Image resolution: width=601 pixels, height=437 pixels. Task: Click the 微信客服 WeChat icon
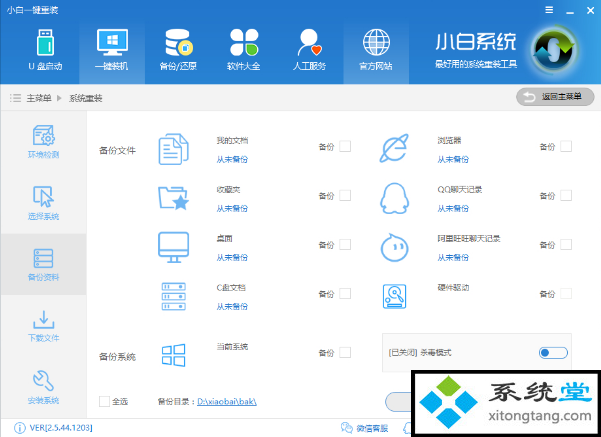coord(347,428)
